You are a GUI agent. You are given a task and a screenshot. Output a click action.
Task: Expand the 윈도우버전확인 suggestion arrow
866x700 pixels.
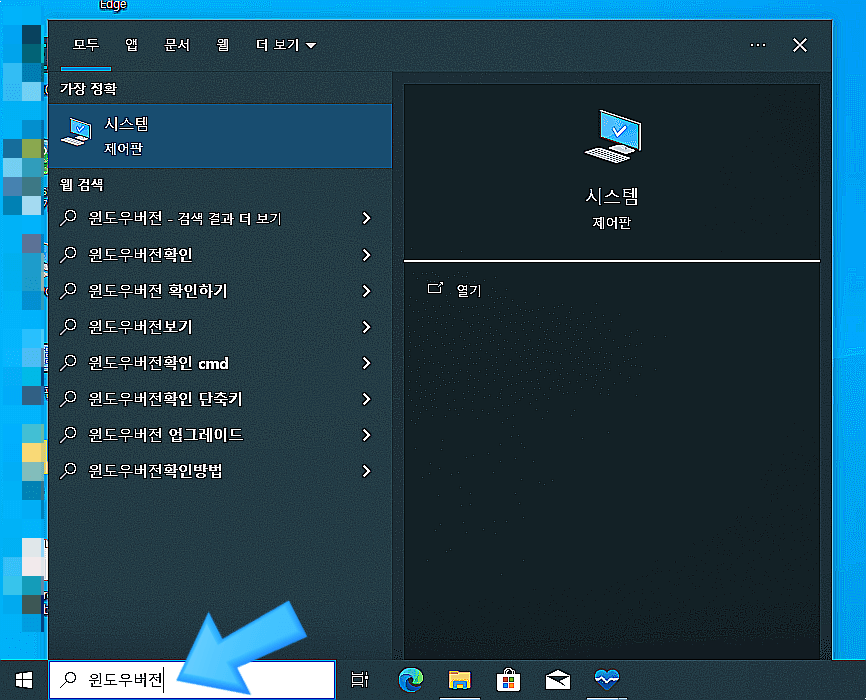point(366,255)
